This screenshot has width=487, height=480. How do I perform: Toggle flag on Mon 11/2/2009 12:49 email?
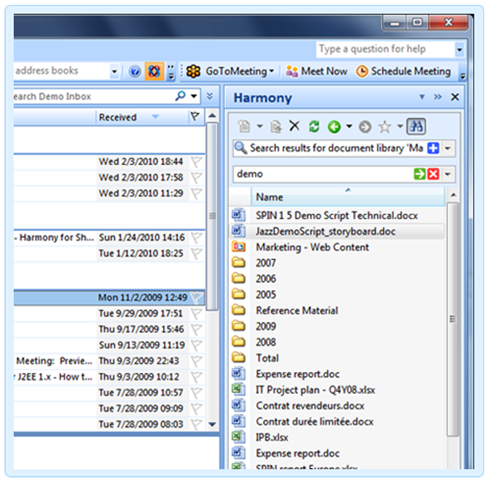click(197, 298)
